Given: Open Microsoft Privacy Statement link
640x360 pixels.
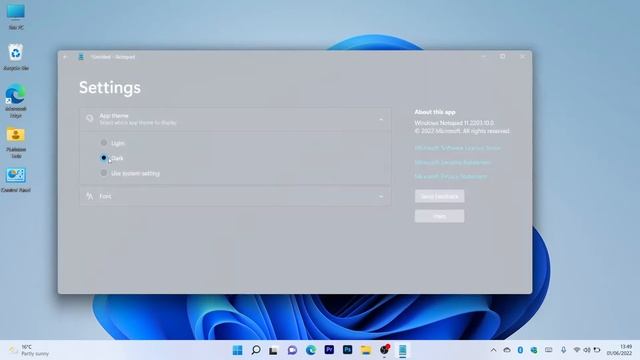Looking at the screenshot, I should pos(451,176).
